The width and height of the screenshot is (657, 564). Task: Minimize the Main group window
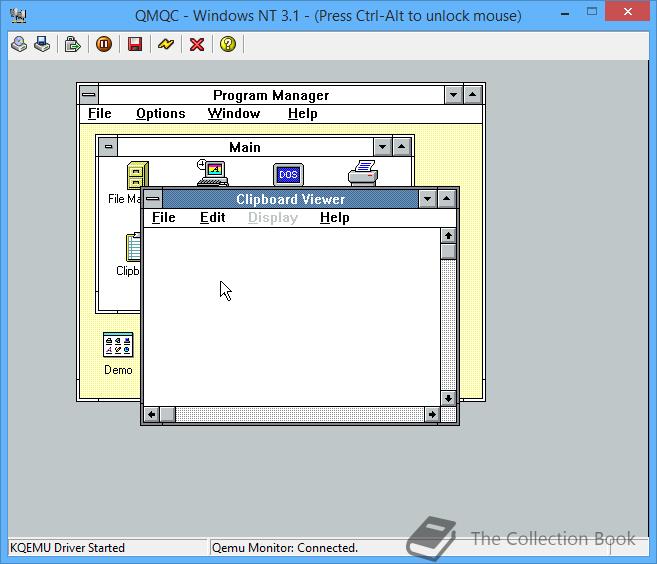coord(383,147)
